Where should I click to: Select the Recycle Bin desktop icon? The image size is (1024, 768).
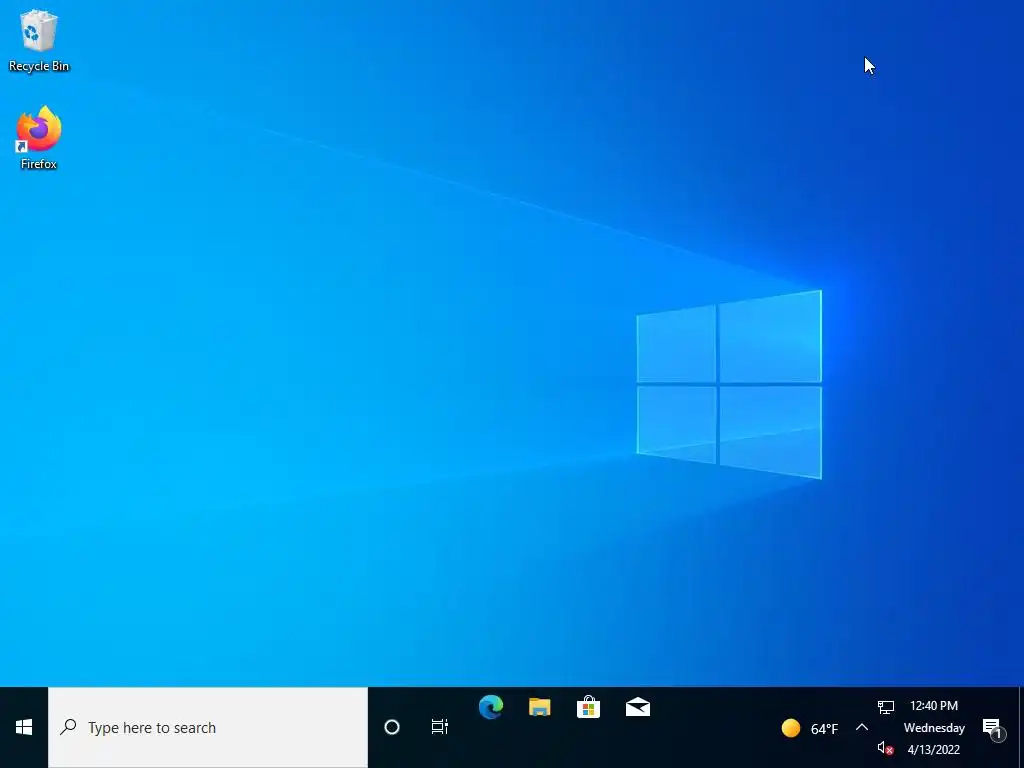[x=39, y=40]
